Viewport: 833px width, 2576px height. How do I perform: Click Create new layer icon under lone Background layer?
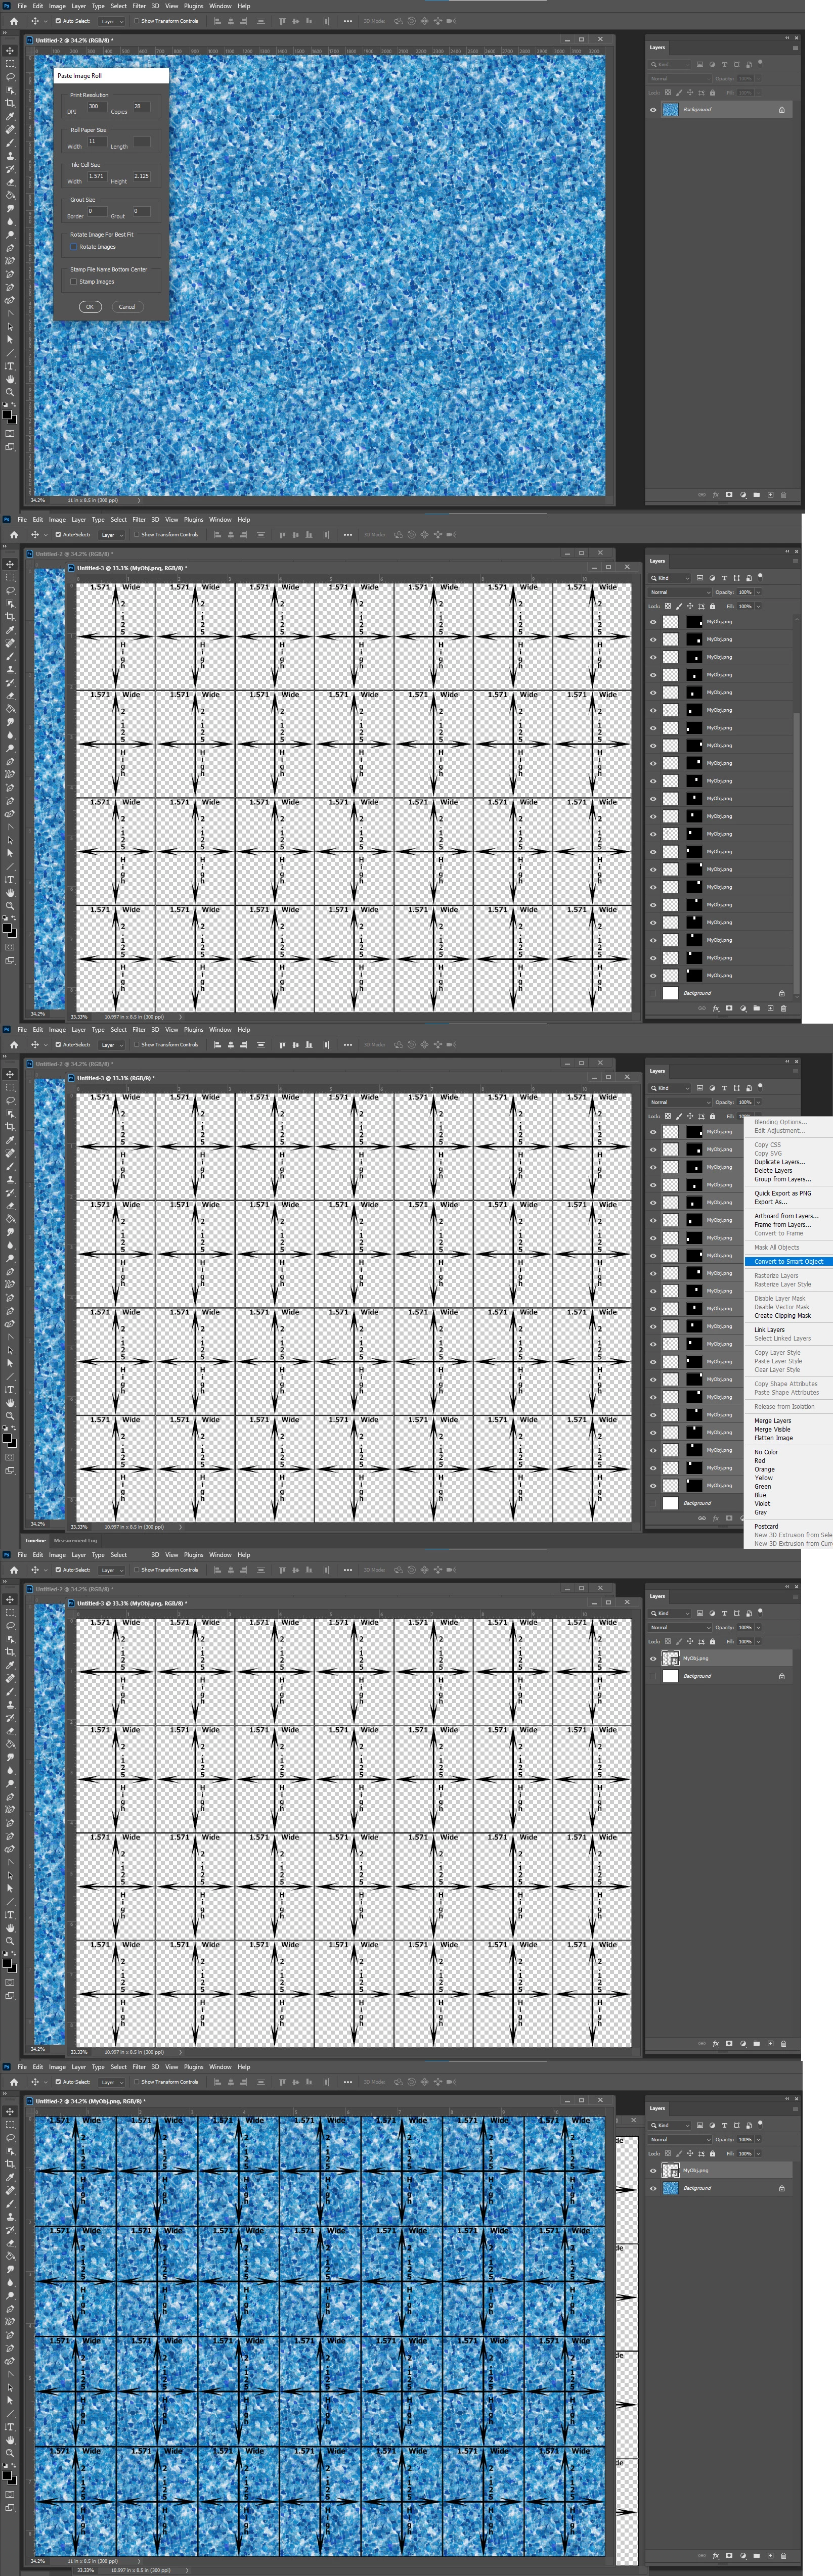click(770, 494)
